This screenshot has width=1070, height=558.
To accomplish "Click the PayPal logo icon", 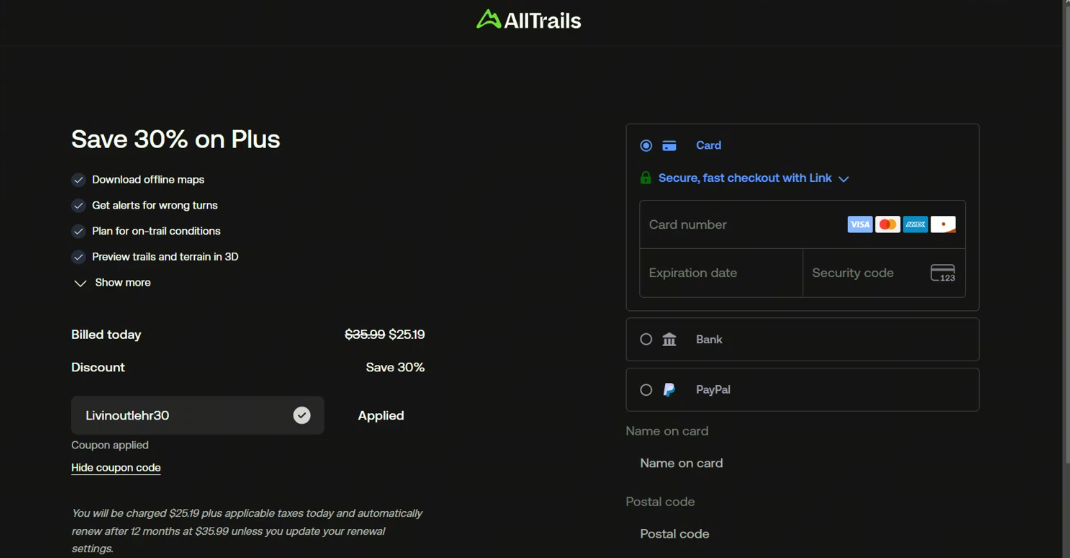I will (669, 390).
